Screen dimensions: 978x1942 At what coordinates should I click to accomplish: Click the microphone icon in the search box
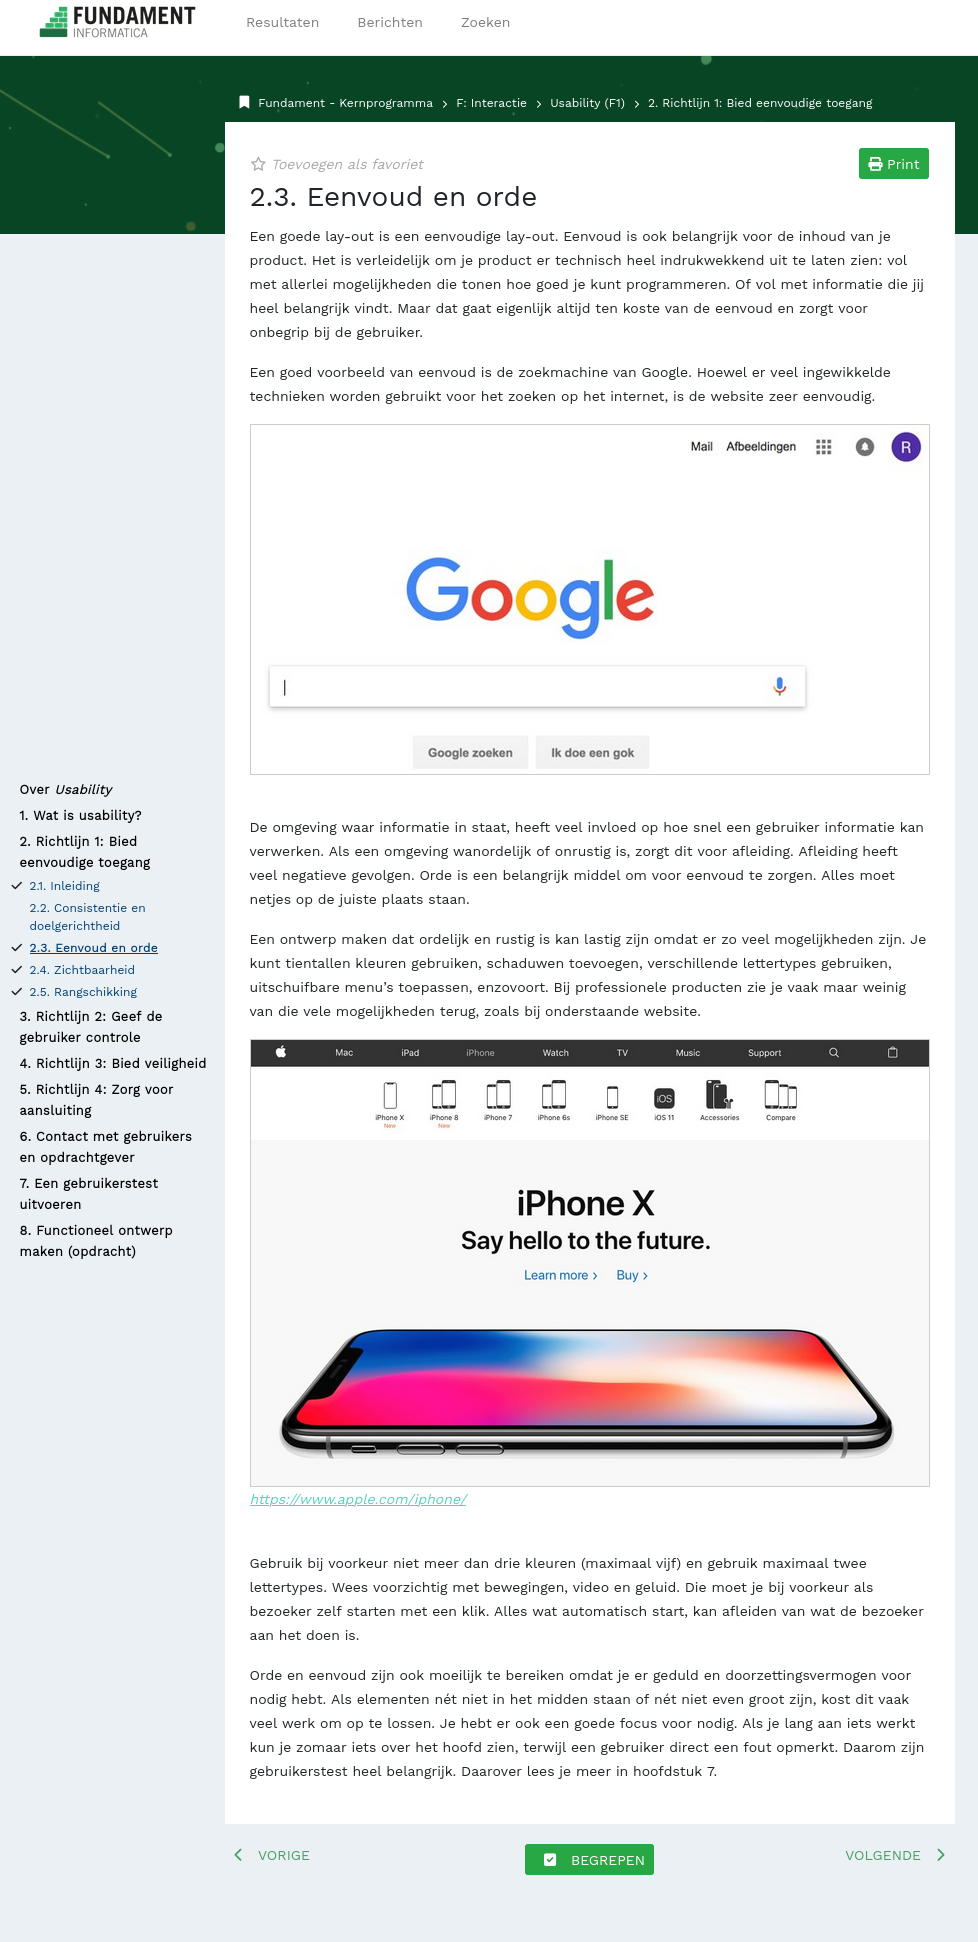pos(780,686)
